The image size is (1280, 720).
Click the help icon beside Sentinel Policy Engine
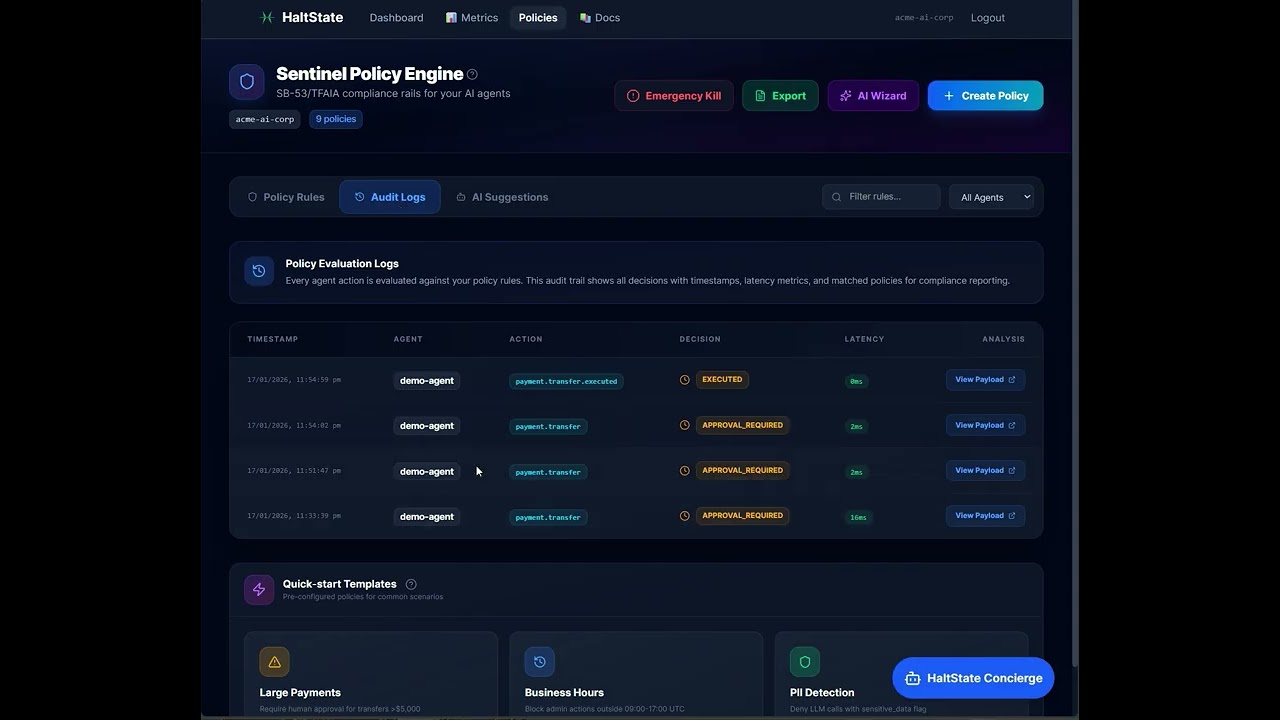tap(472, 74)
